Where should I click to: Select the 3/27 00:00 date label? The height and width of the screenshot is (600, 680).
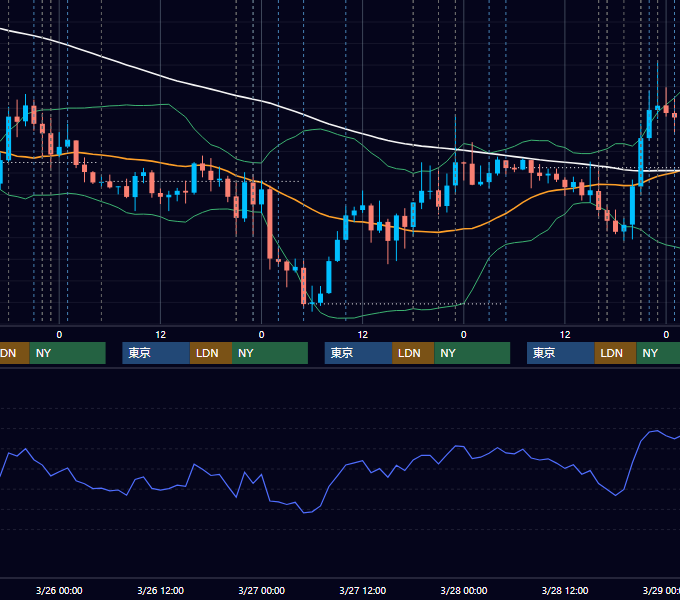[x=262, y=590]
